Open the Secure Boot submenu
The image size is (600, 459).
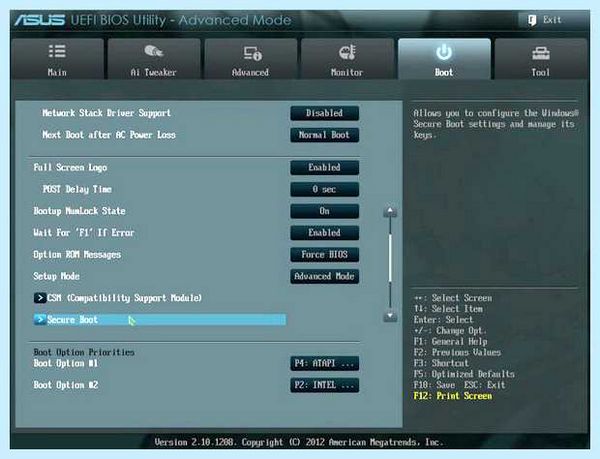pos(160,319)
